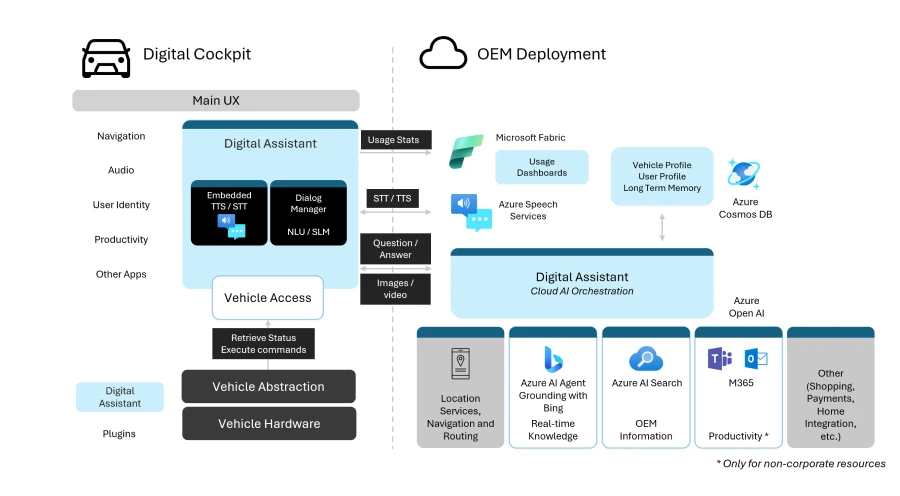Click the Usage Dashboards box

[x=541, y=167]
